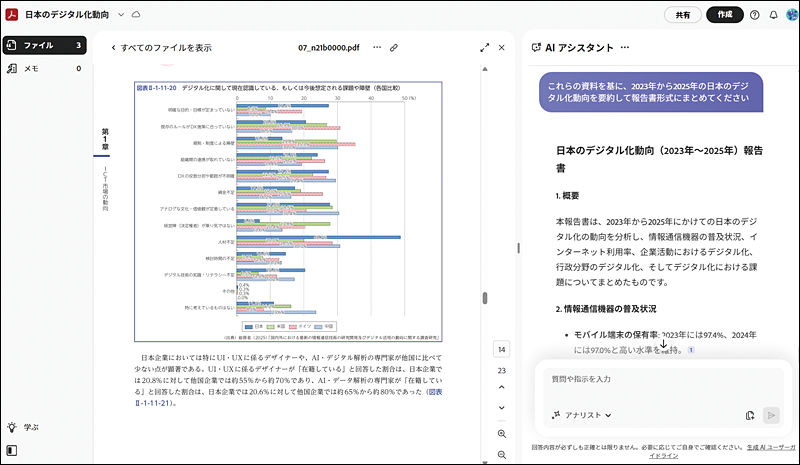This screenshot has width=800, height=465.
Task: Open the more options menu beside the PDF filename
Action: (x=377, y=47)
